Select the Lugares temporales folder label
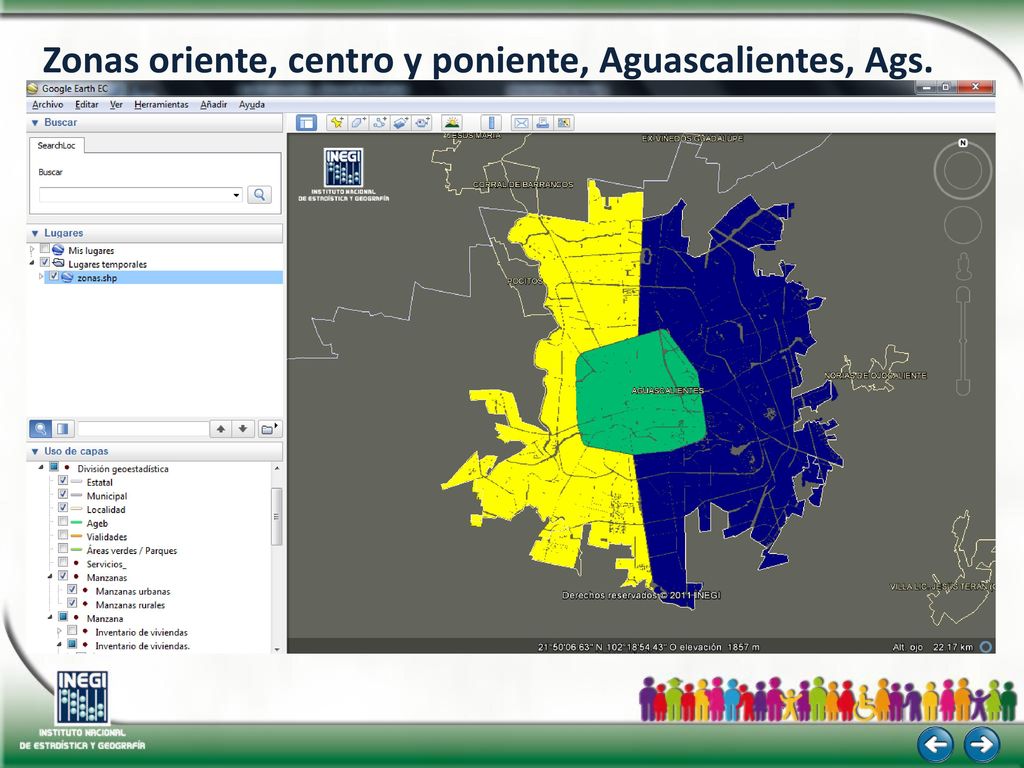Image resolution: width=1024 pixels, height=768 pixels. (x=107, y=264)
